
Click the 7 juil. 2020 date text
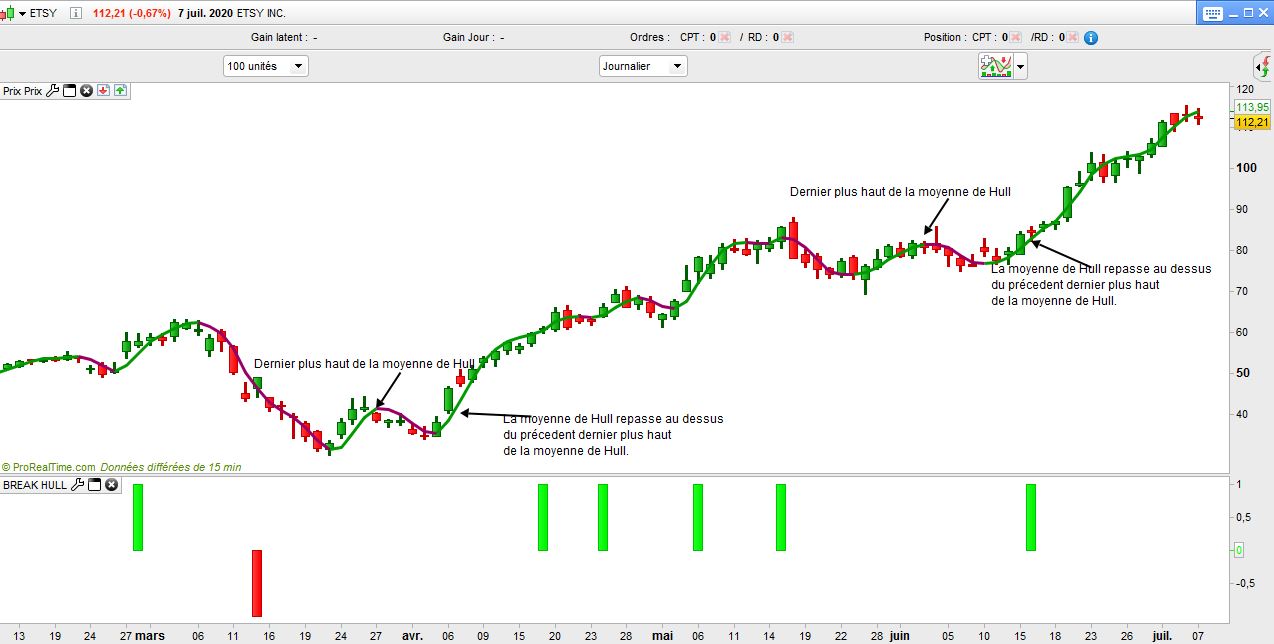(204, 13)
